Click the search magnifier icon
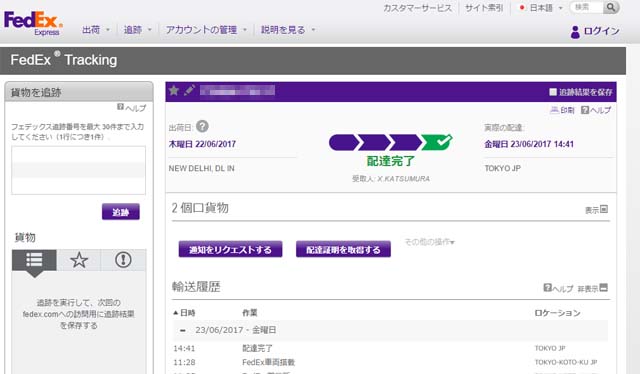 (611, 7)
